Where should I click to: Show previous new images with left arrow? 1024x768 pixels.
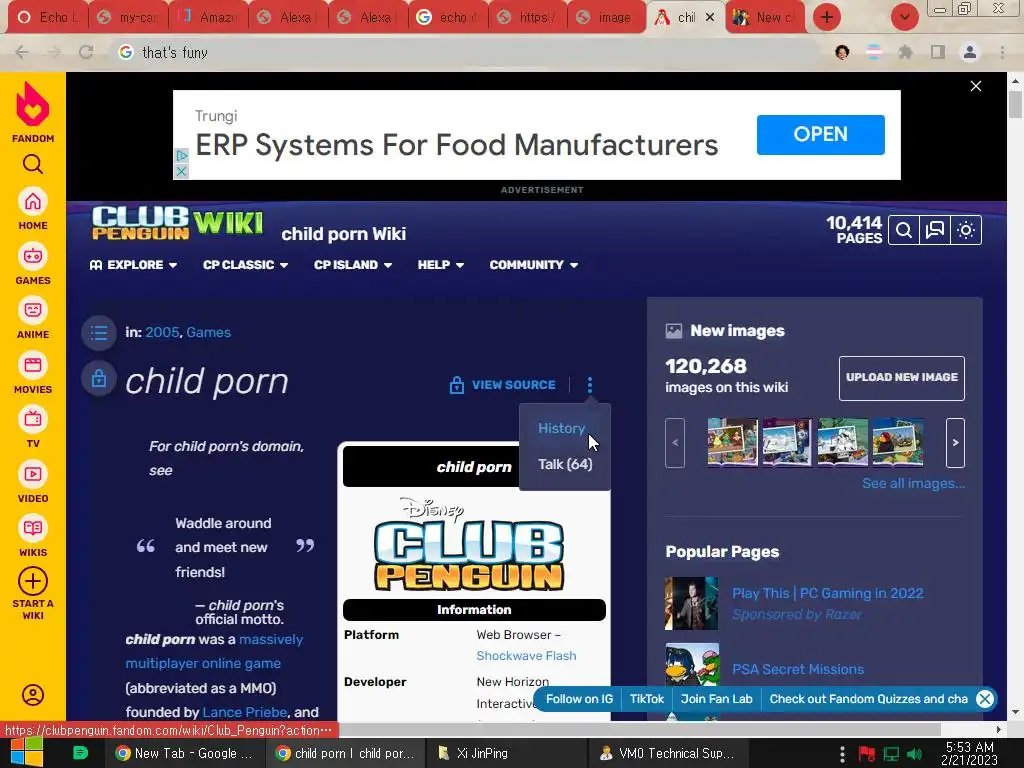[x=675, y=443]
